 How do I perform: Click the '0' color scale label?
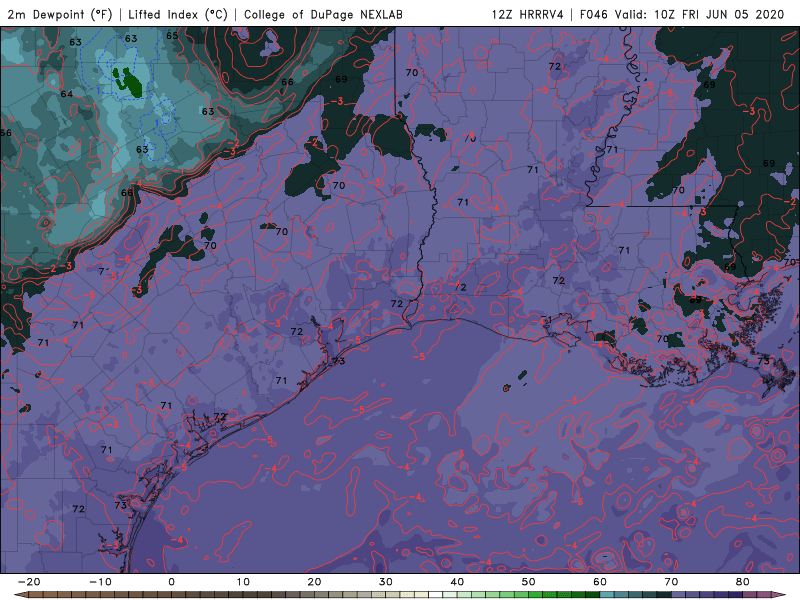pos(171,582)
